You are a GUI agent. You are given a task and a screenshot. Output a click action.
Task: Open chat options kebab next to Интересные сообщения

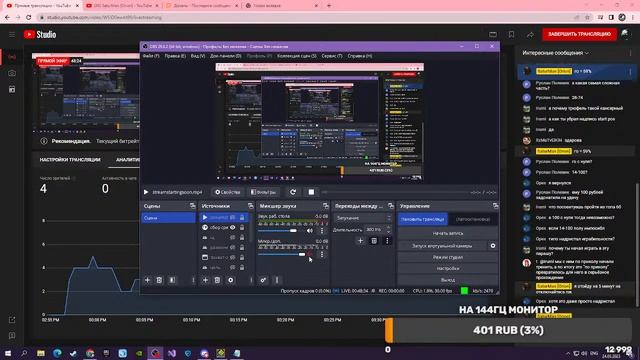(x=630, y=53)
